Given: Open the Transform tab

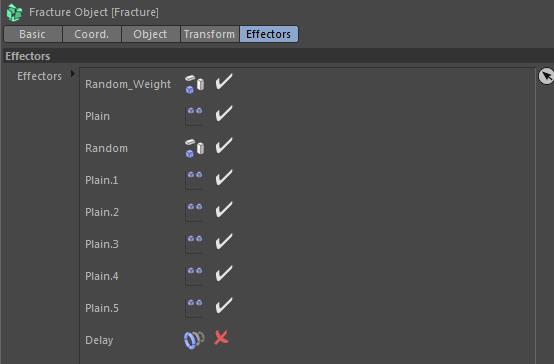Looking at the screenshot, I should pyautogui.click(x=210, y=34).
